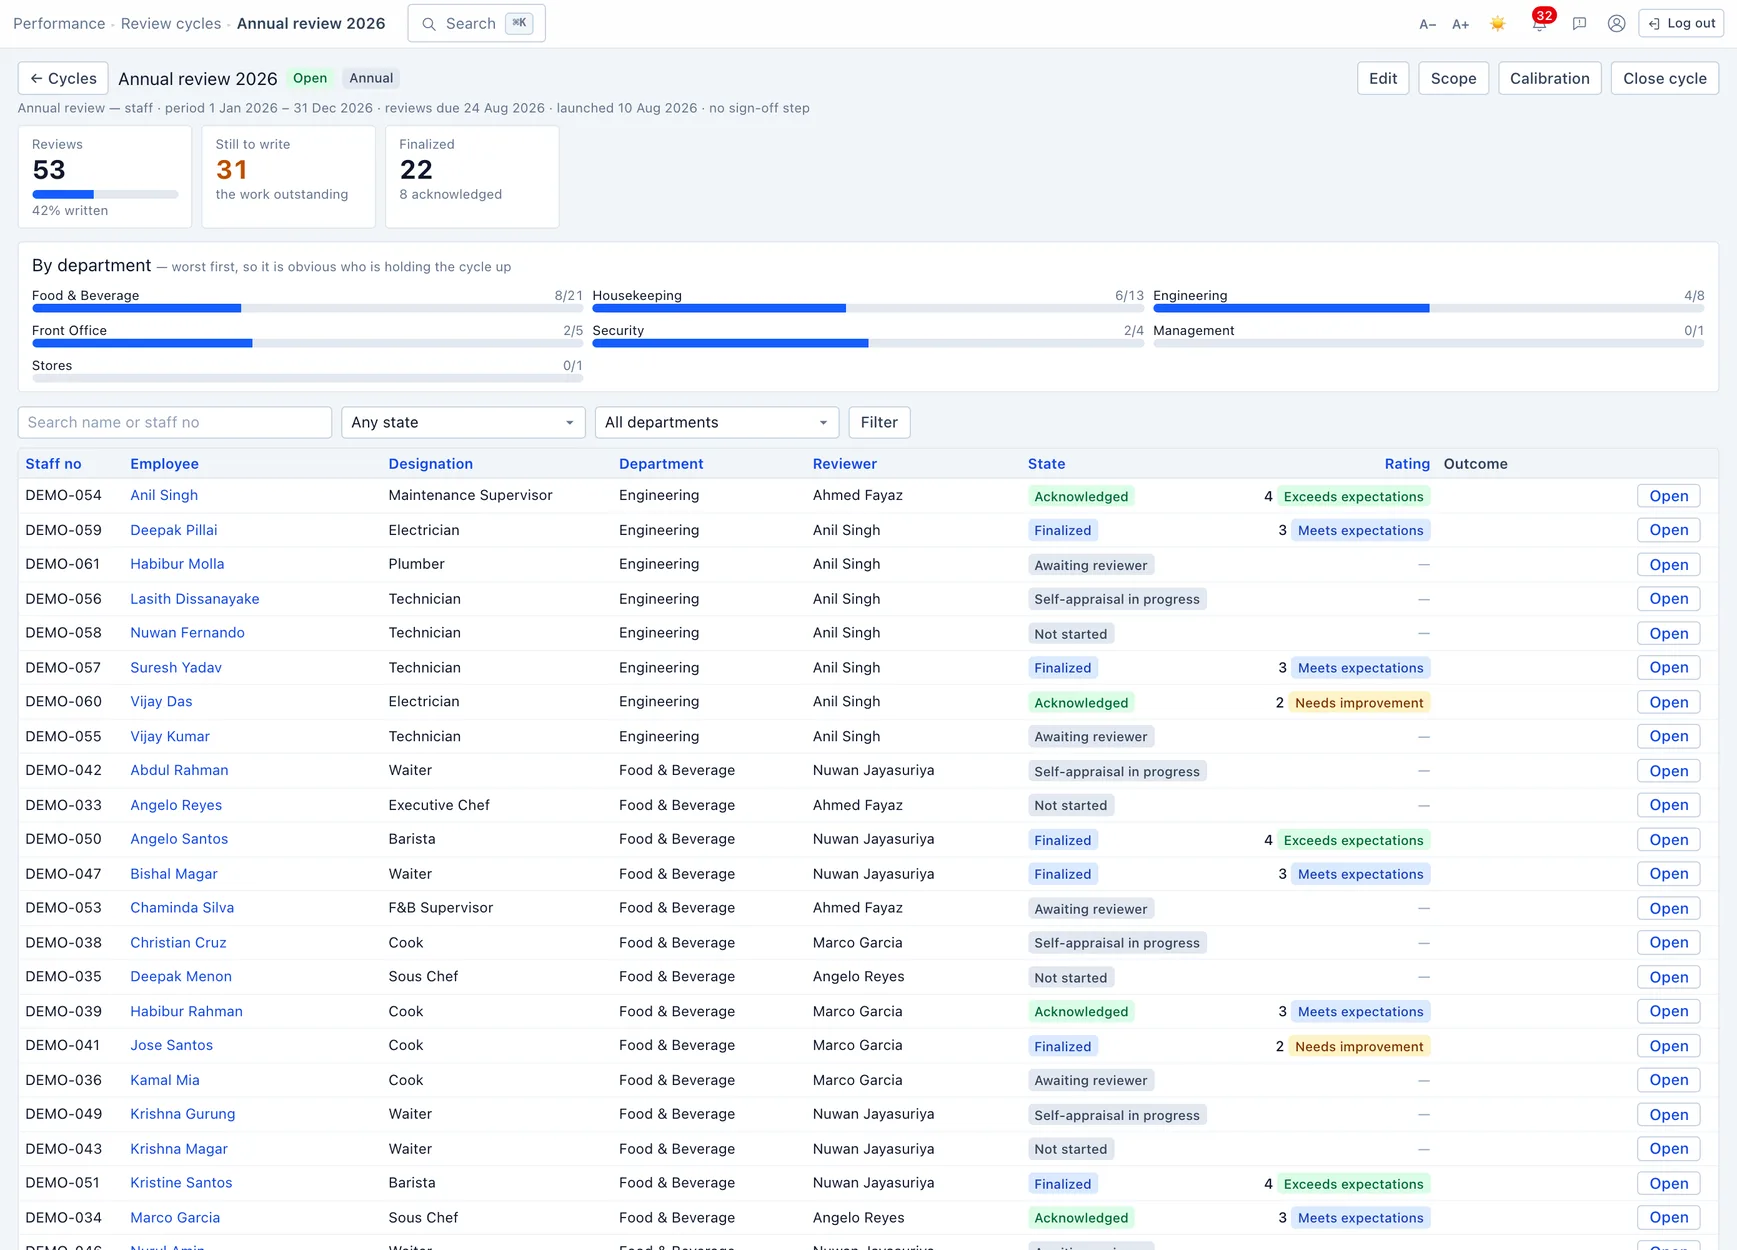1737x1250 pixels.
Task: Click the Edit button
Action: click(1383, 78)
